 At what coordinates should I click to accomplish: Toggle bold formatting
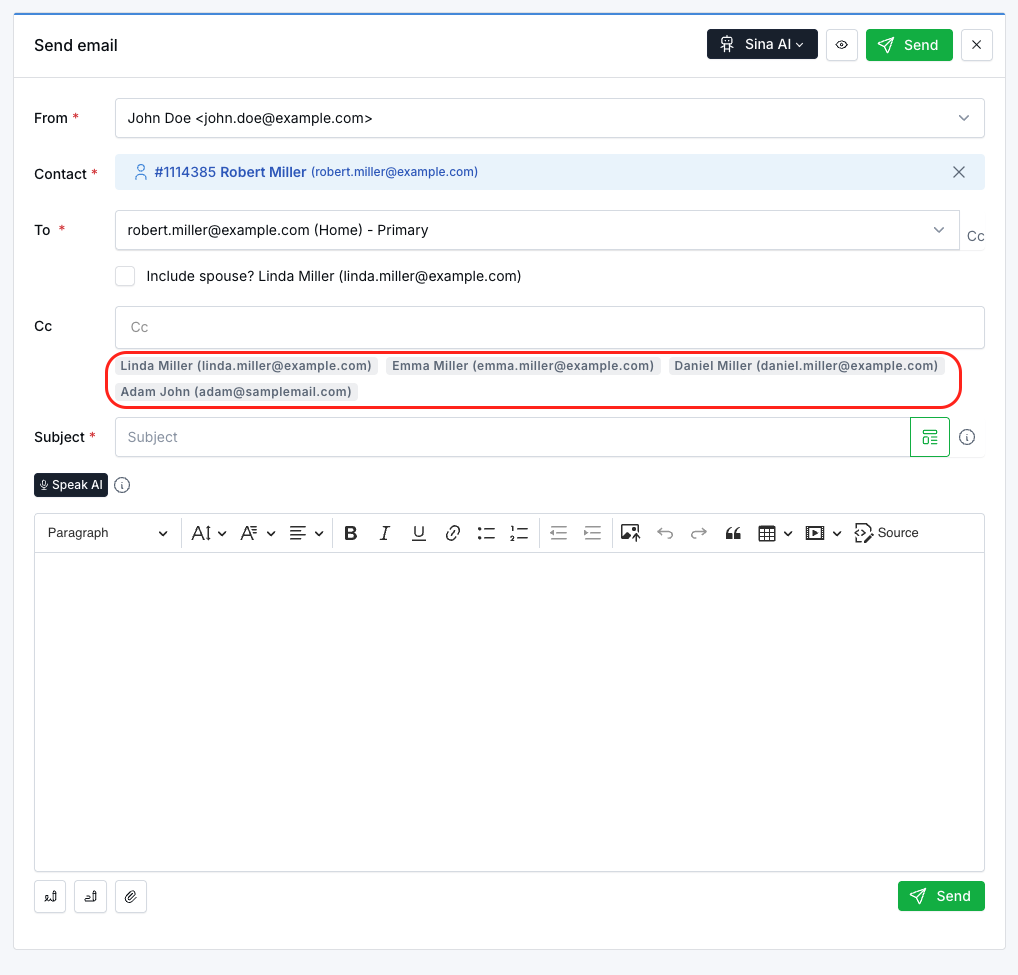(351, 533)
